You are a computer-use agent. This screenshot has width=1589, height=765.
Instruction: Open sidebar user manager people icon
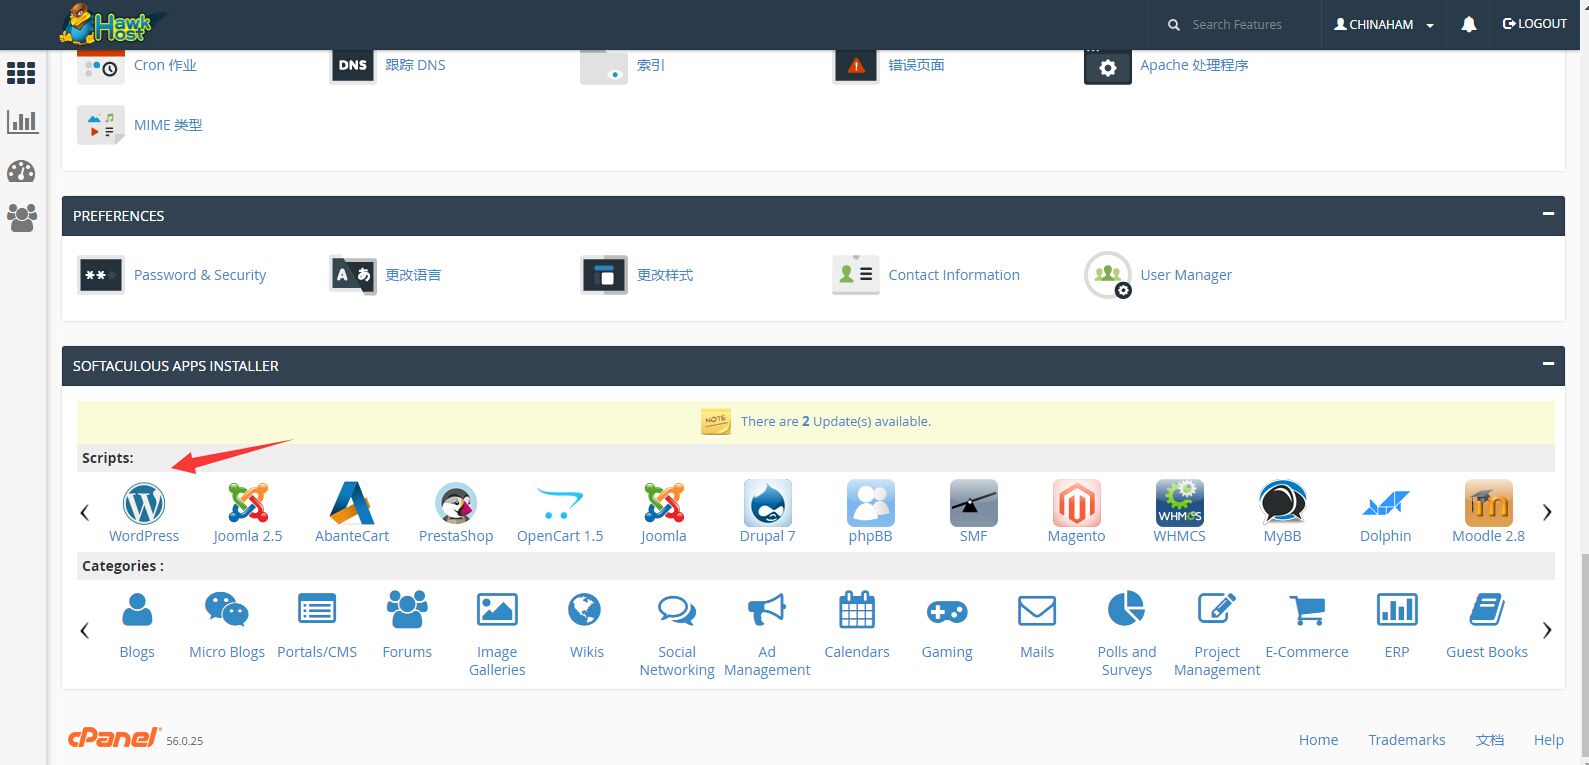pos(21,217)
